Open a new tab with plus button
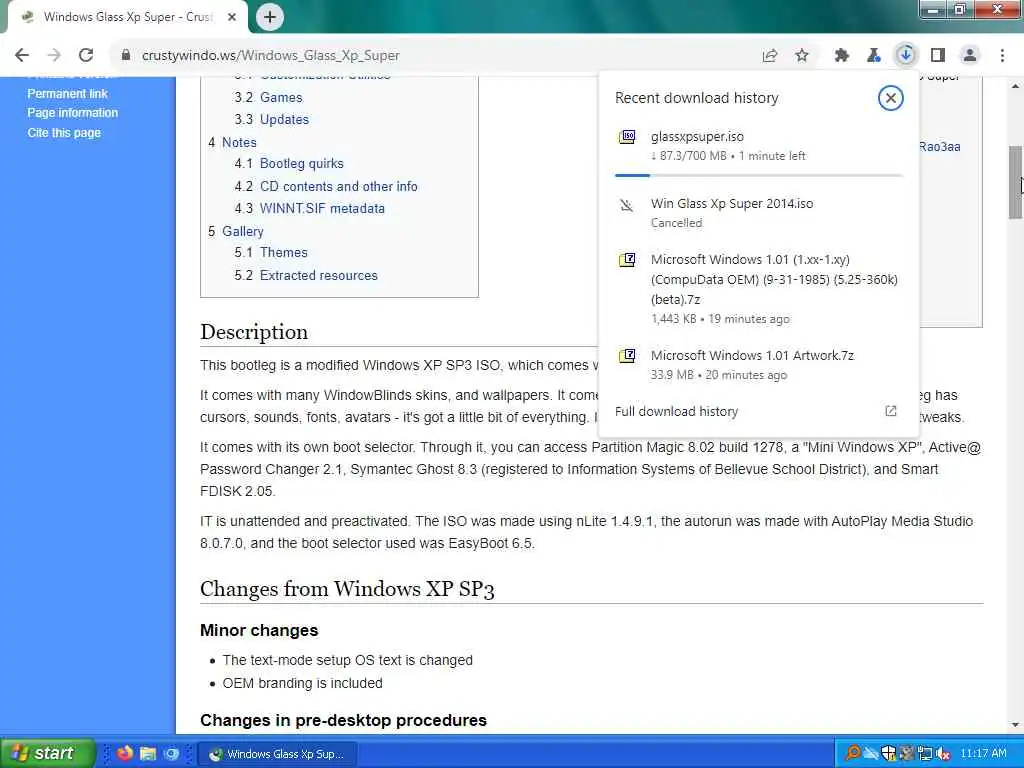 [x=270, y=17]
